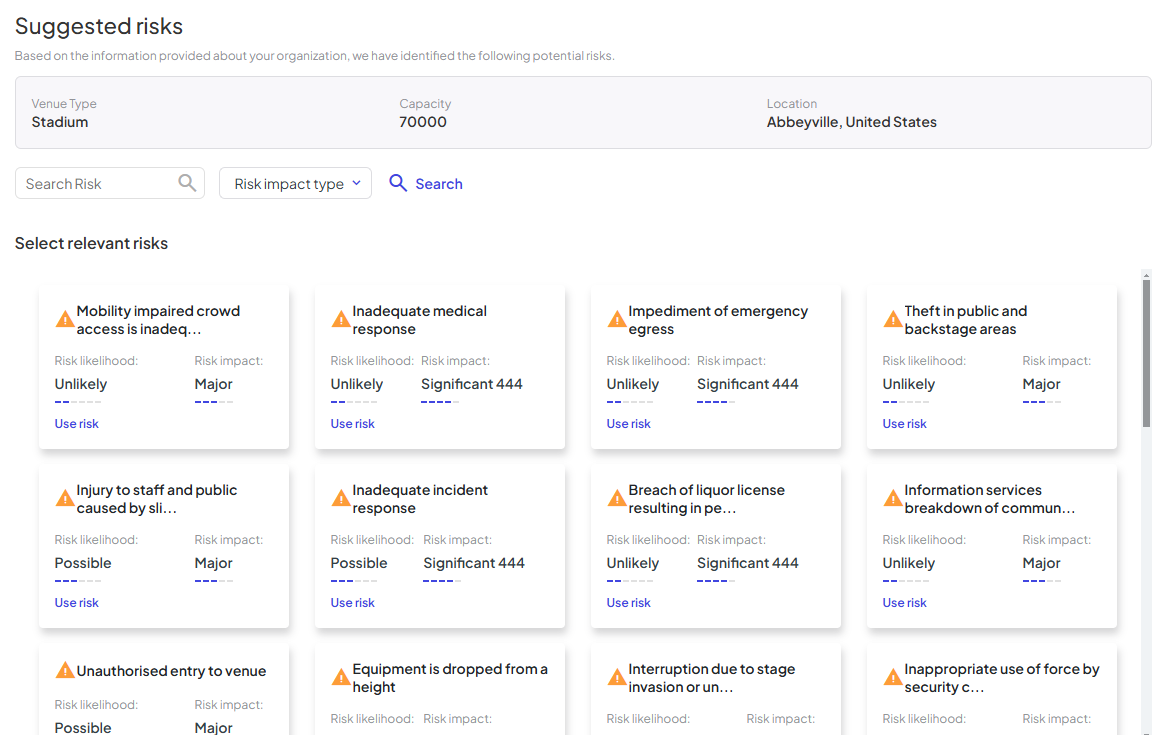Click the blue magnifier icon beside Search
This screenshot has width=1164, height=735.
pyautogui.click(x=398, y=183)
